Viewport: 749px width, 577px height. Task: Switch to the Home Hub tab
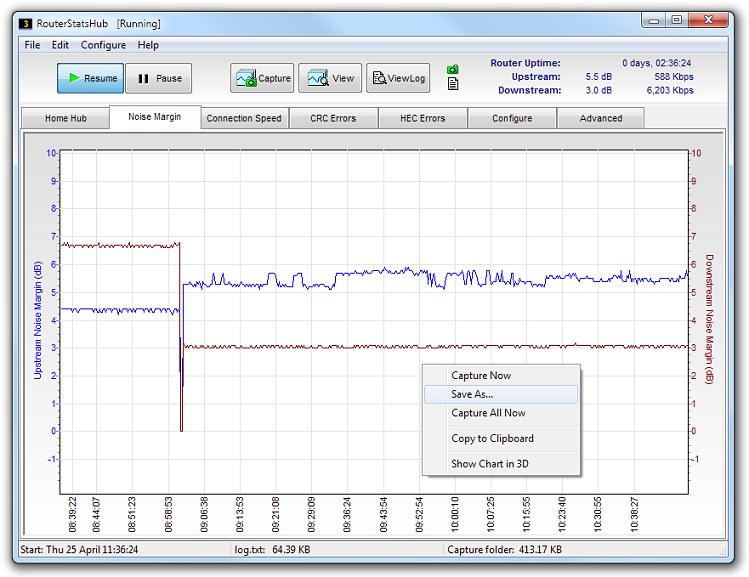(x=66, y=118)
